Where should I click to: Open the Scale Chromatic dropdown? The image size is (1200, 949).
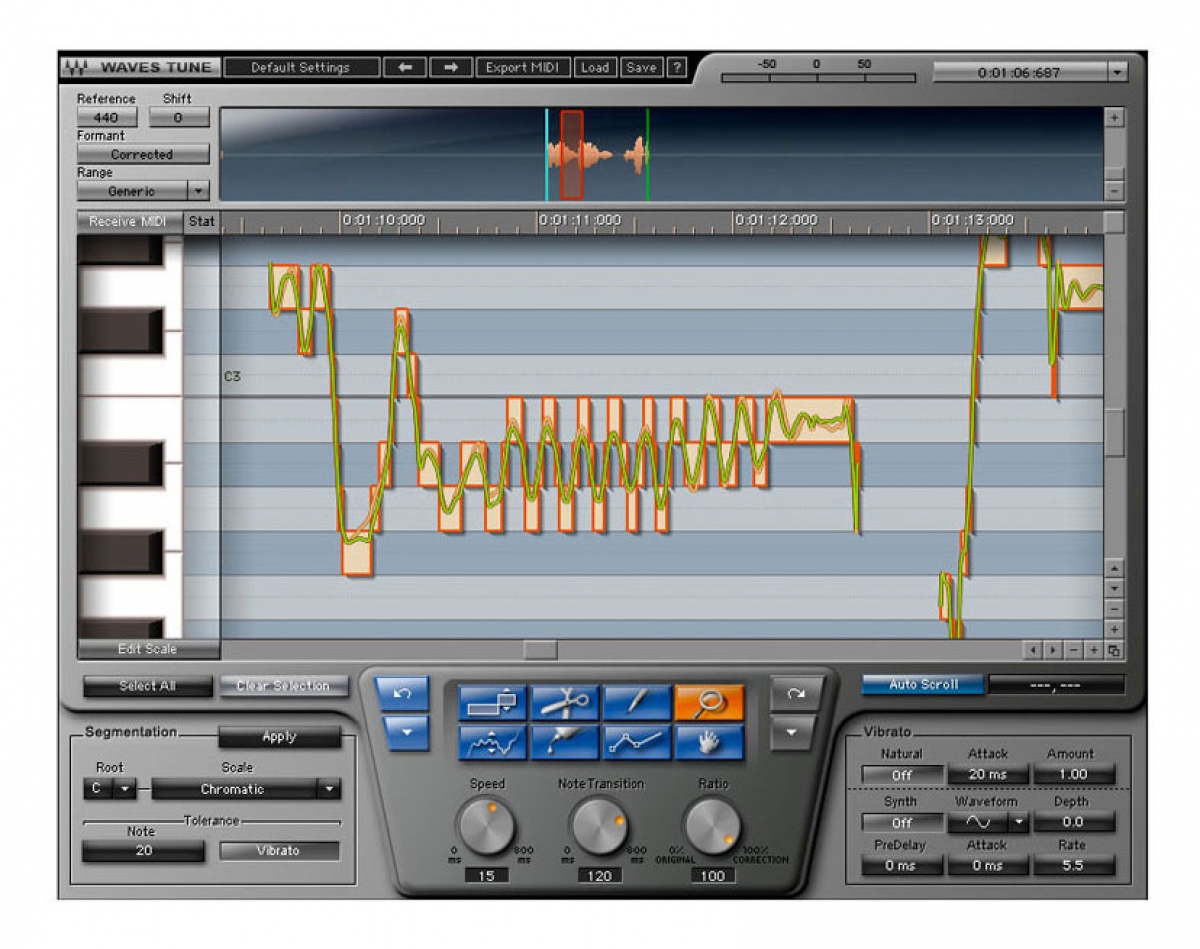(x=246, y=789)
